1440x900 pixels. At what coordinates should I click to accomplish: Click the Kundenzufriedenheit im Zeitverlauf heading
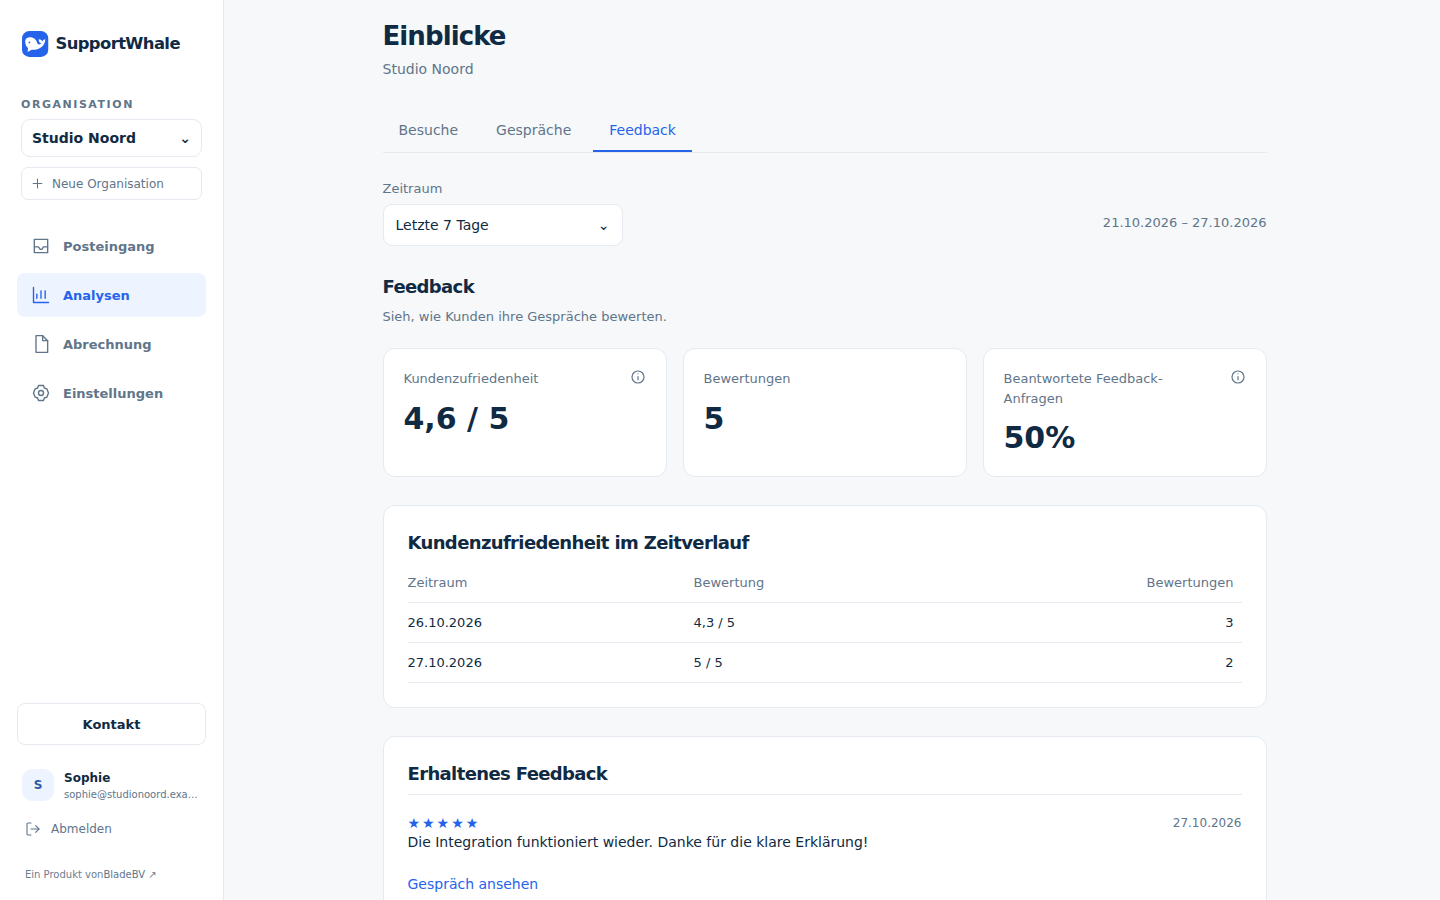pos(578,543)
